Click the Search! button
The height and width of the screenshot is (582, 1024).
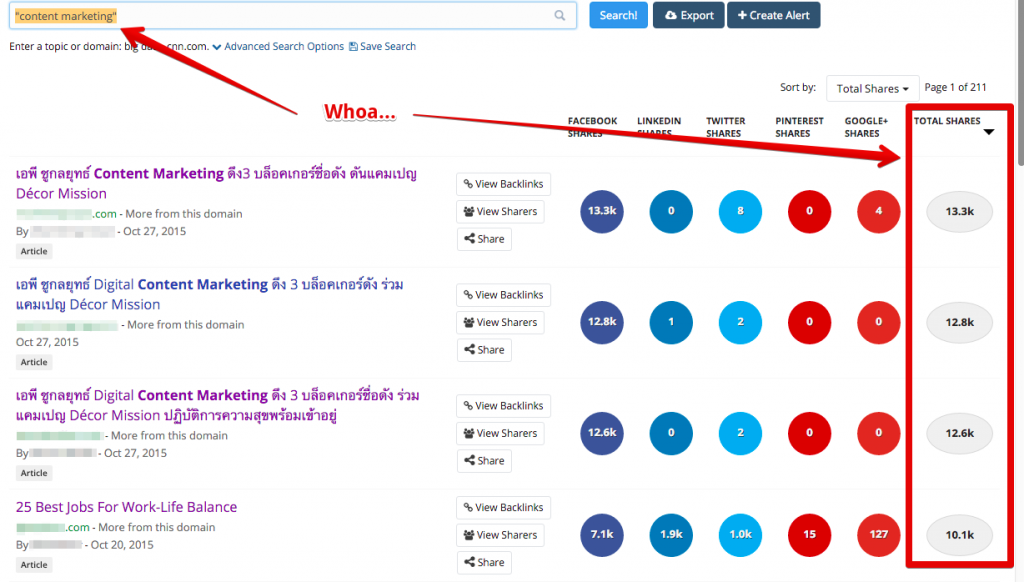point(618,15)
